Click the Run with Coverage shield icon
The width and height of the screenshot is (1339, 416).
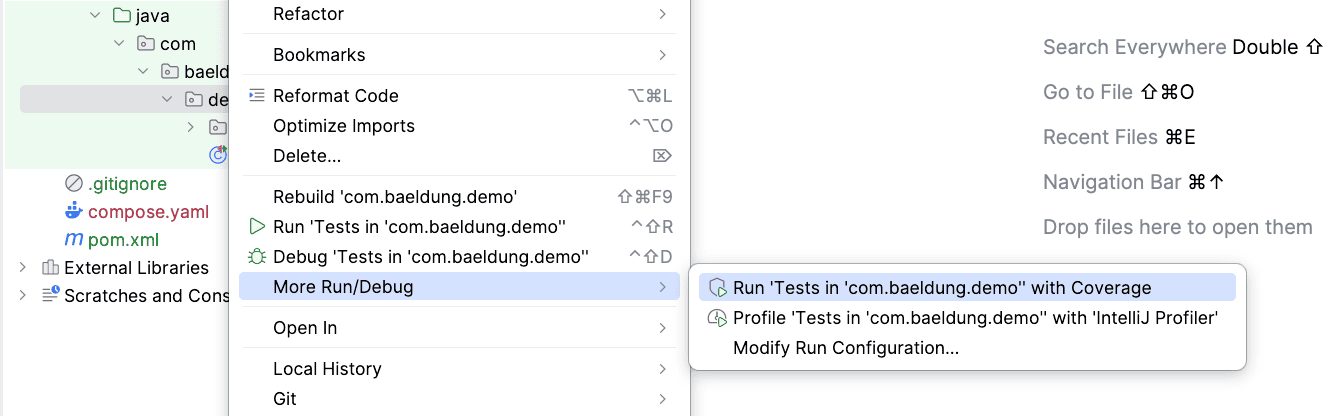(717, 288)
